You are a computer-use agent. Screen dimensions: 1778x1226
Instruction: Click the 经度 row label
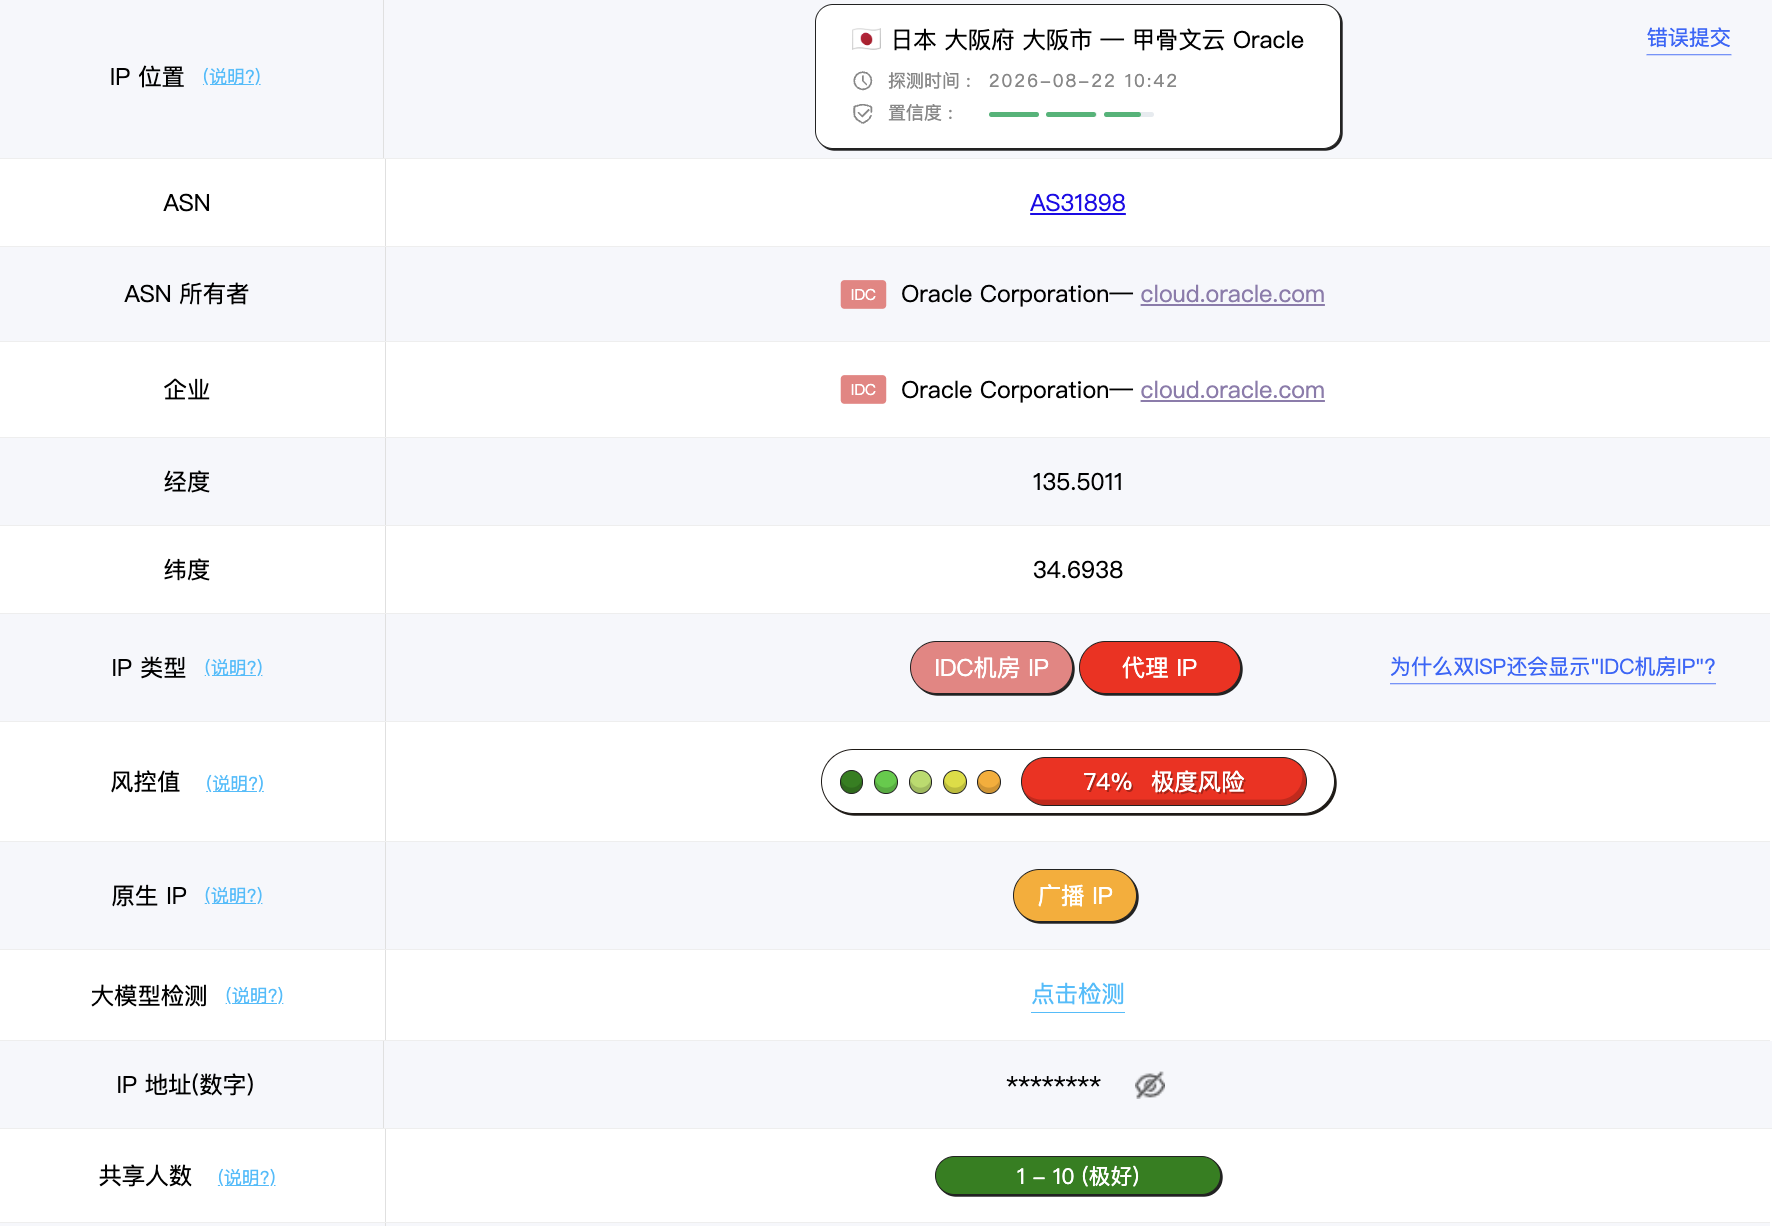[187, 482]
